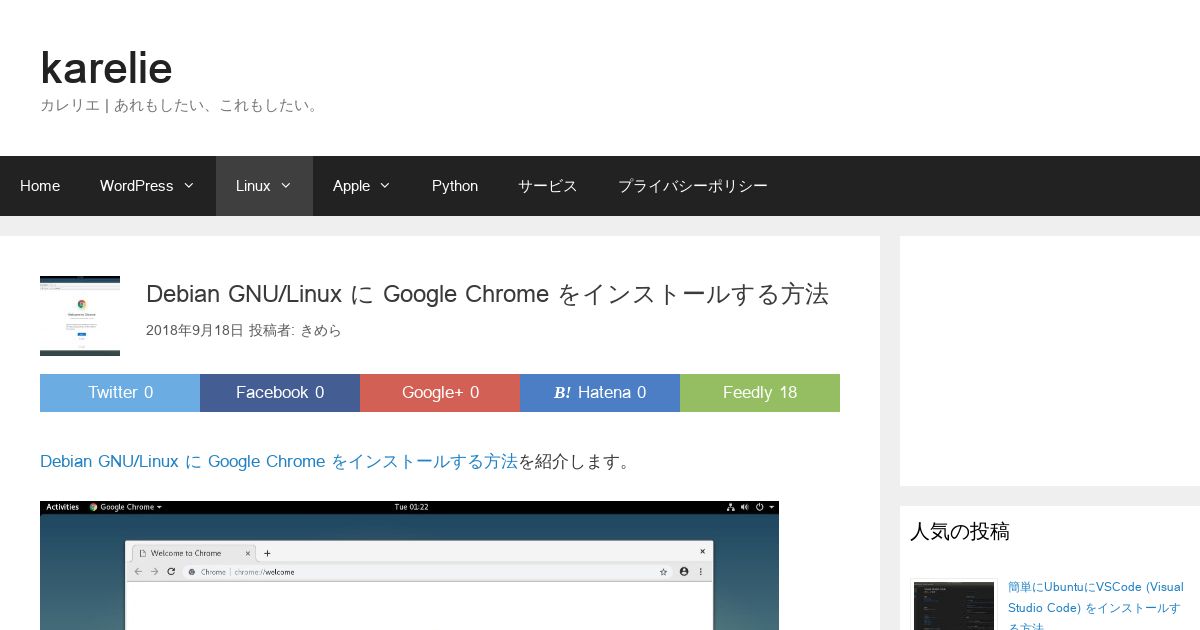Expand the WordPress submenu chevron

coord(188,186)
